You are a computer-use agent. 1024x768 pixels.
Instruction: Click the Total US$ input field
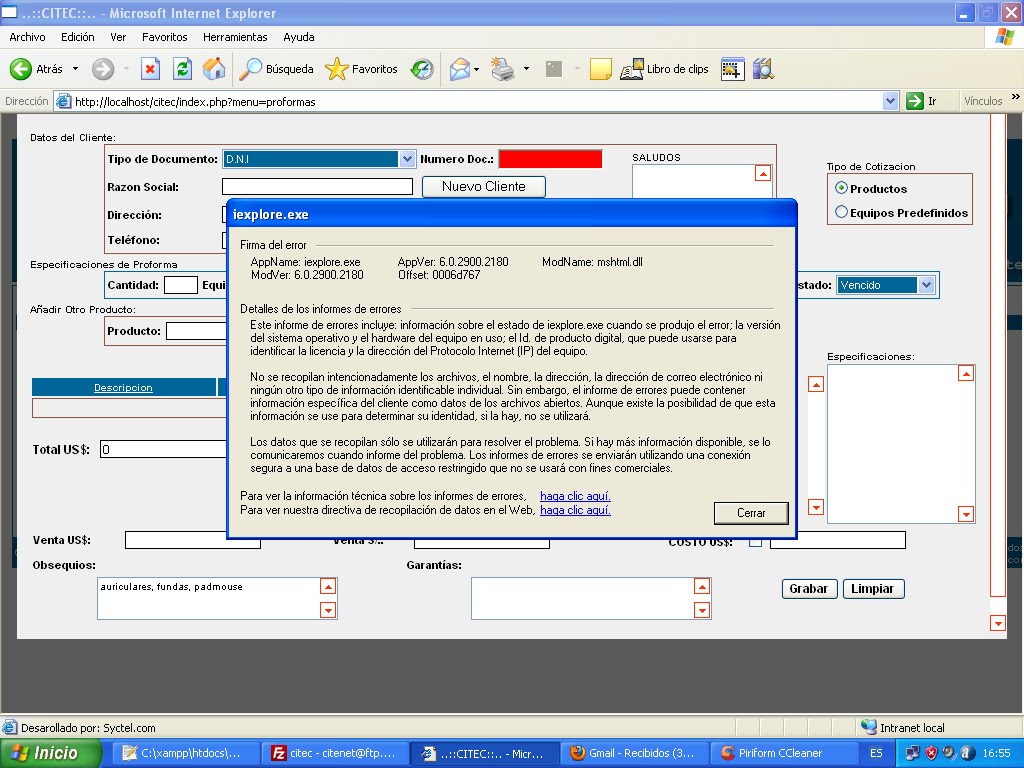click(163, 449)
